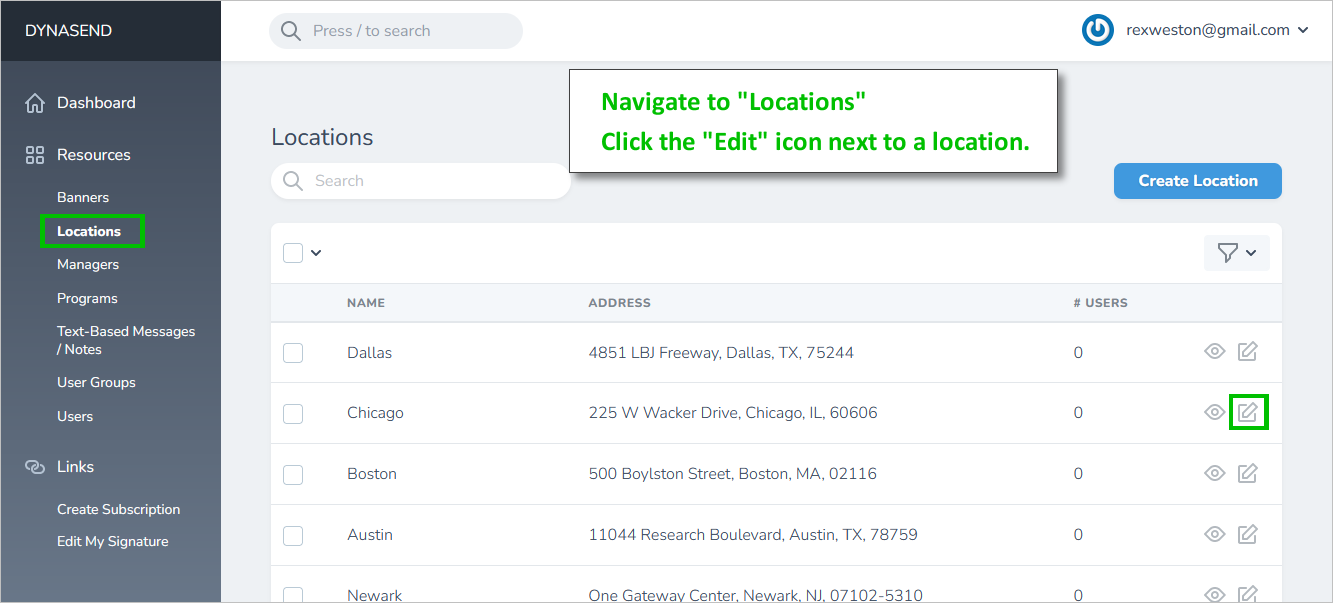Click the view eye icon for Chicago
Screen dimensions: 1333x603
1214,412
